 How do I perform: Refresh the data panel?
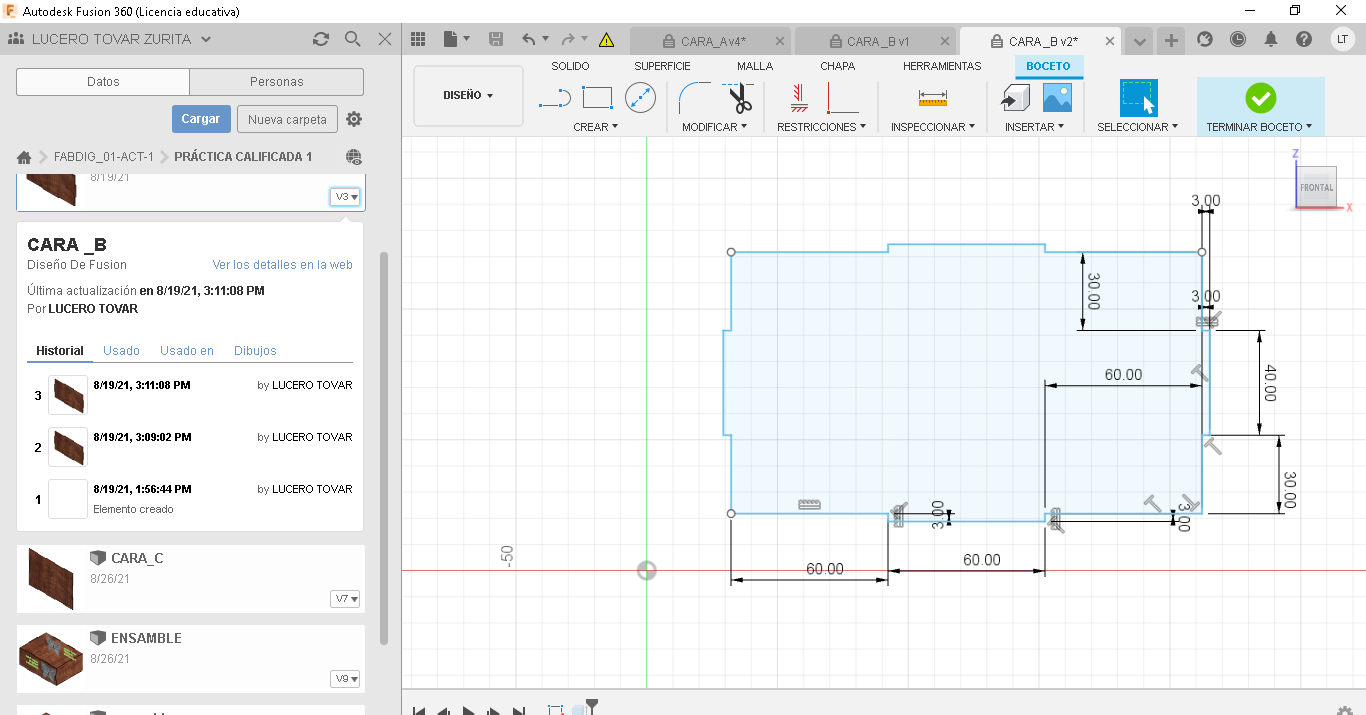(x=320, y=40)
